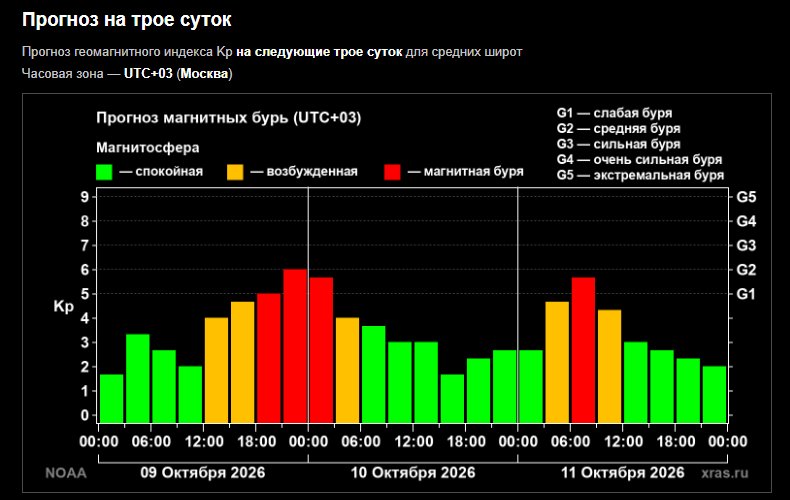Screen dimensions: 790x500
Task: Click the 'Магнитосфера' legend heading
Action: 148,148
